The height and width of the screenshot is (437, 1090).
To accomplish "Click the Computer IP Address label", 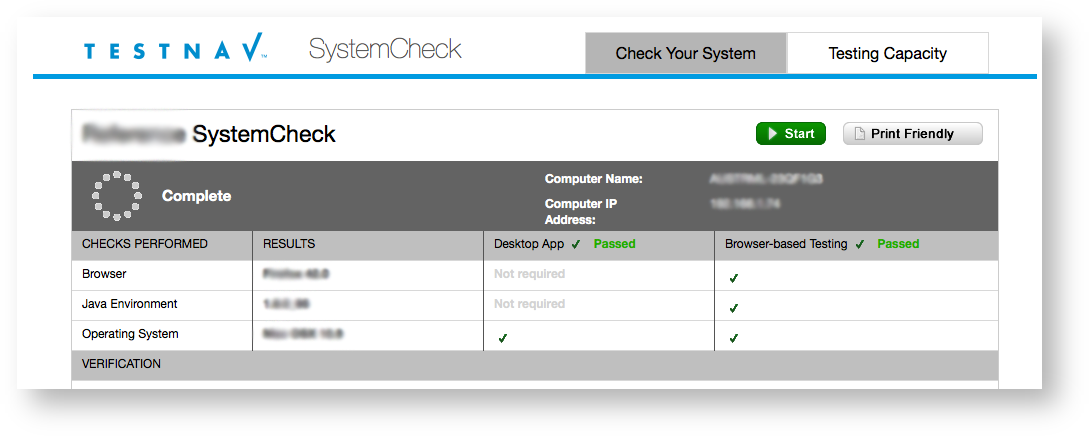I will [x=581, y=212].
